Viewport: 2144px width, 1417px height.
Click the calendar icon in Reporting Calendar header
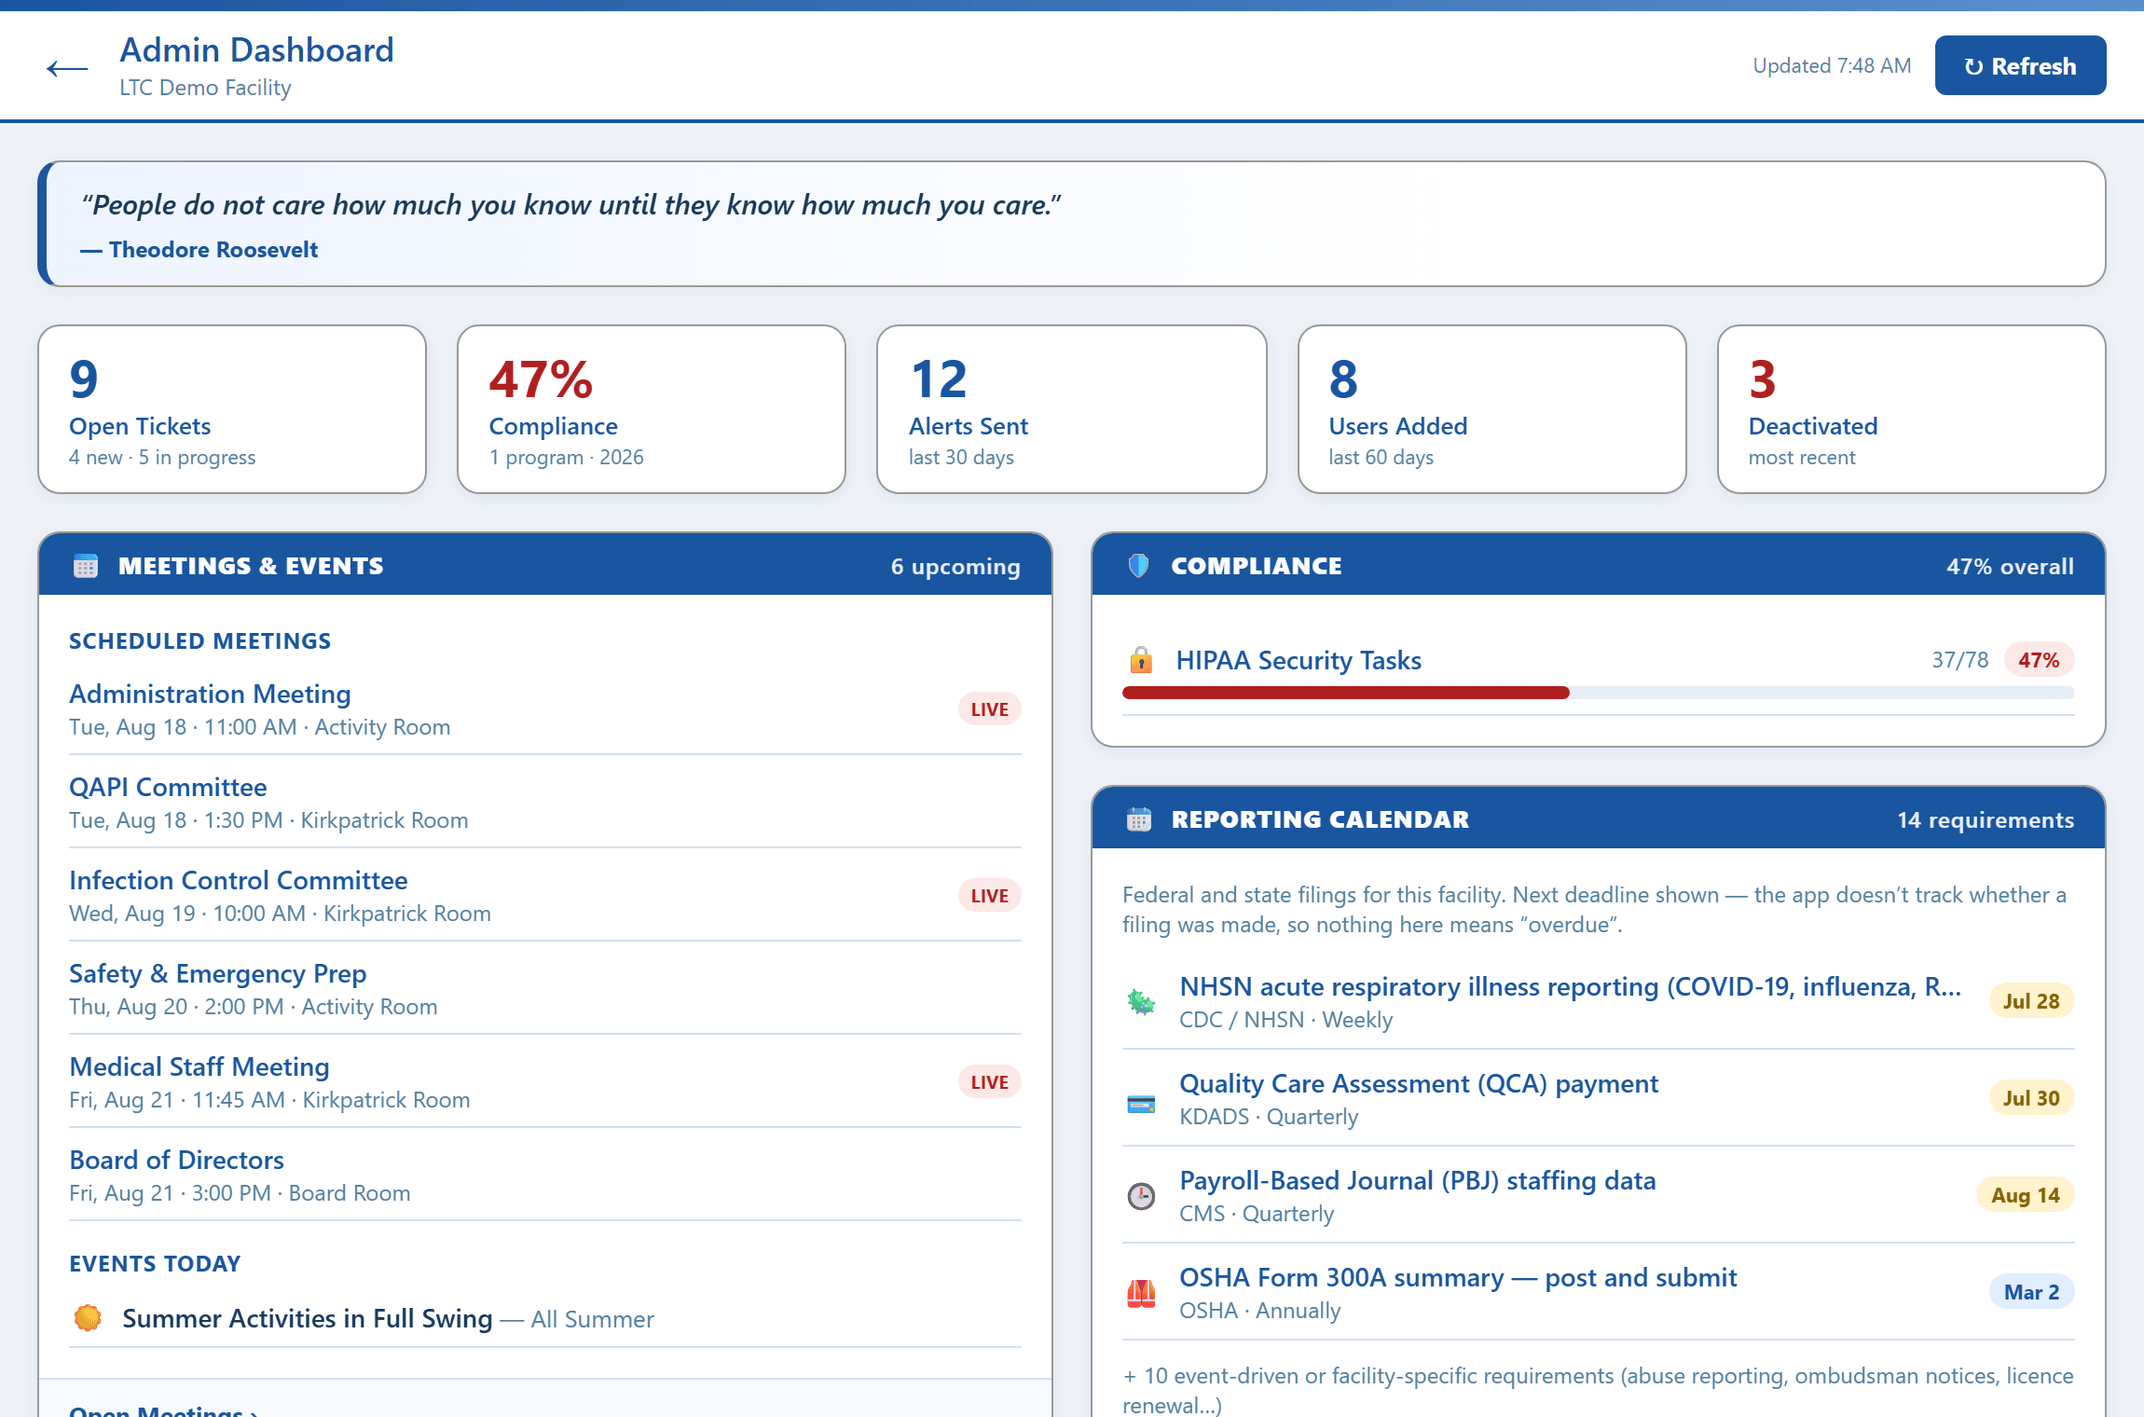1139,820
